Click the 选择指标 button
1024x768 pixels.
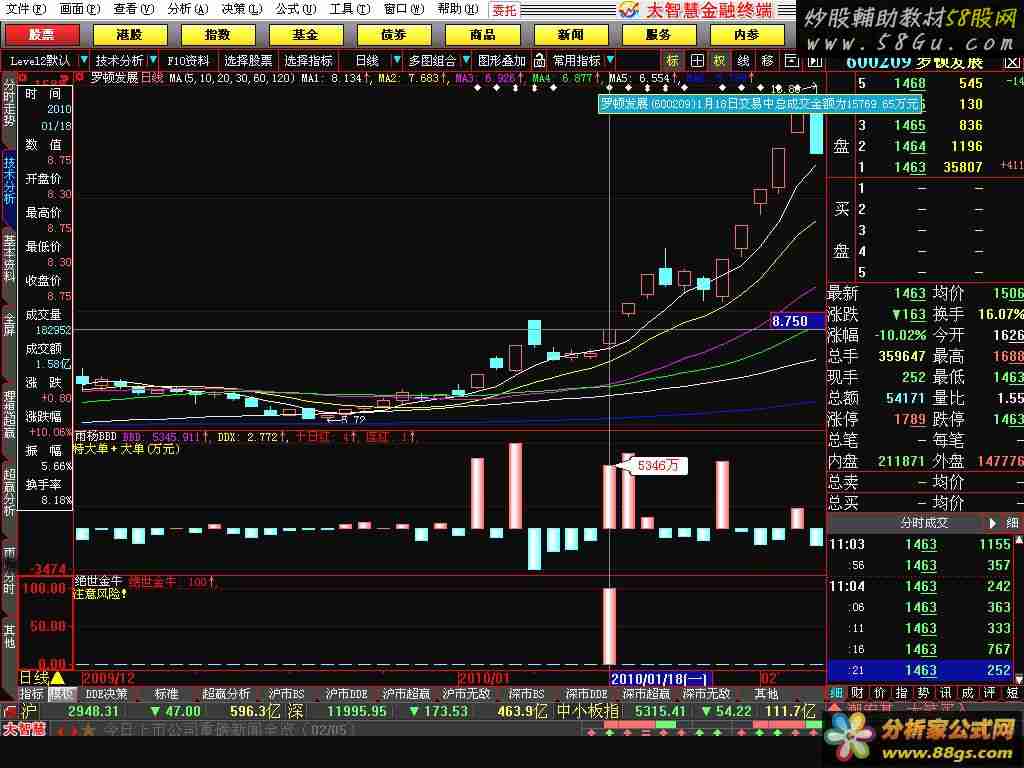[x=308, y=61]
